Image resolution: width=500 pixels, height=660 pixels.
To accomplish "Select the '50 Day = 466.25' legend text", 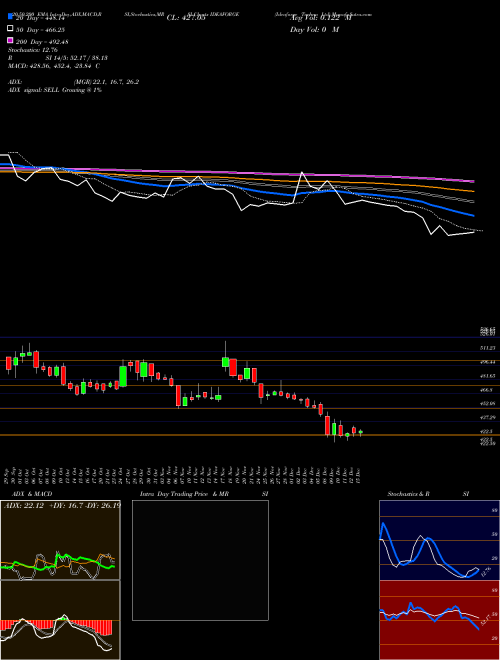I will 41,30.
